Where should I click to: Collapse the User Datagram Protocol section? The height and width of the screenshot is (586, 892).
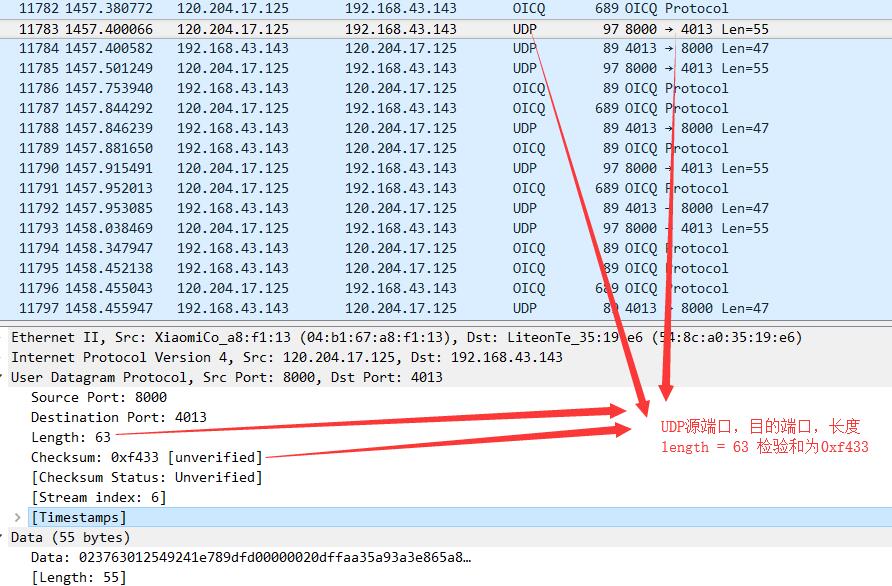(x=5, y=377)
